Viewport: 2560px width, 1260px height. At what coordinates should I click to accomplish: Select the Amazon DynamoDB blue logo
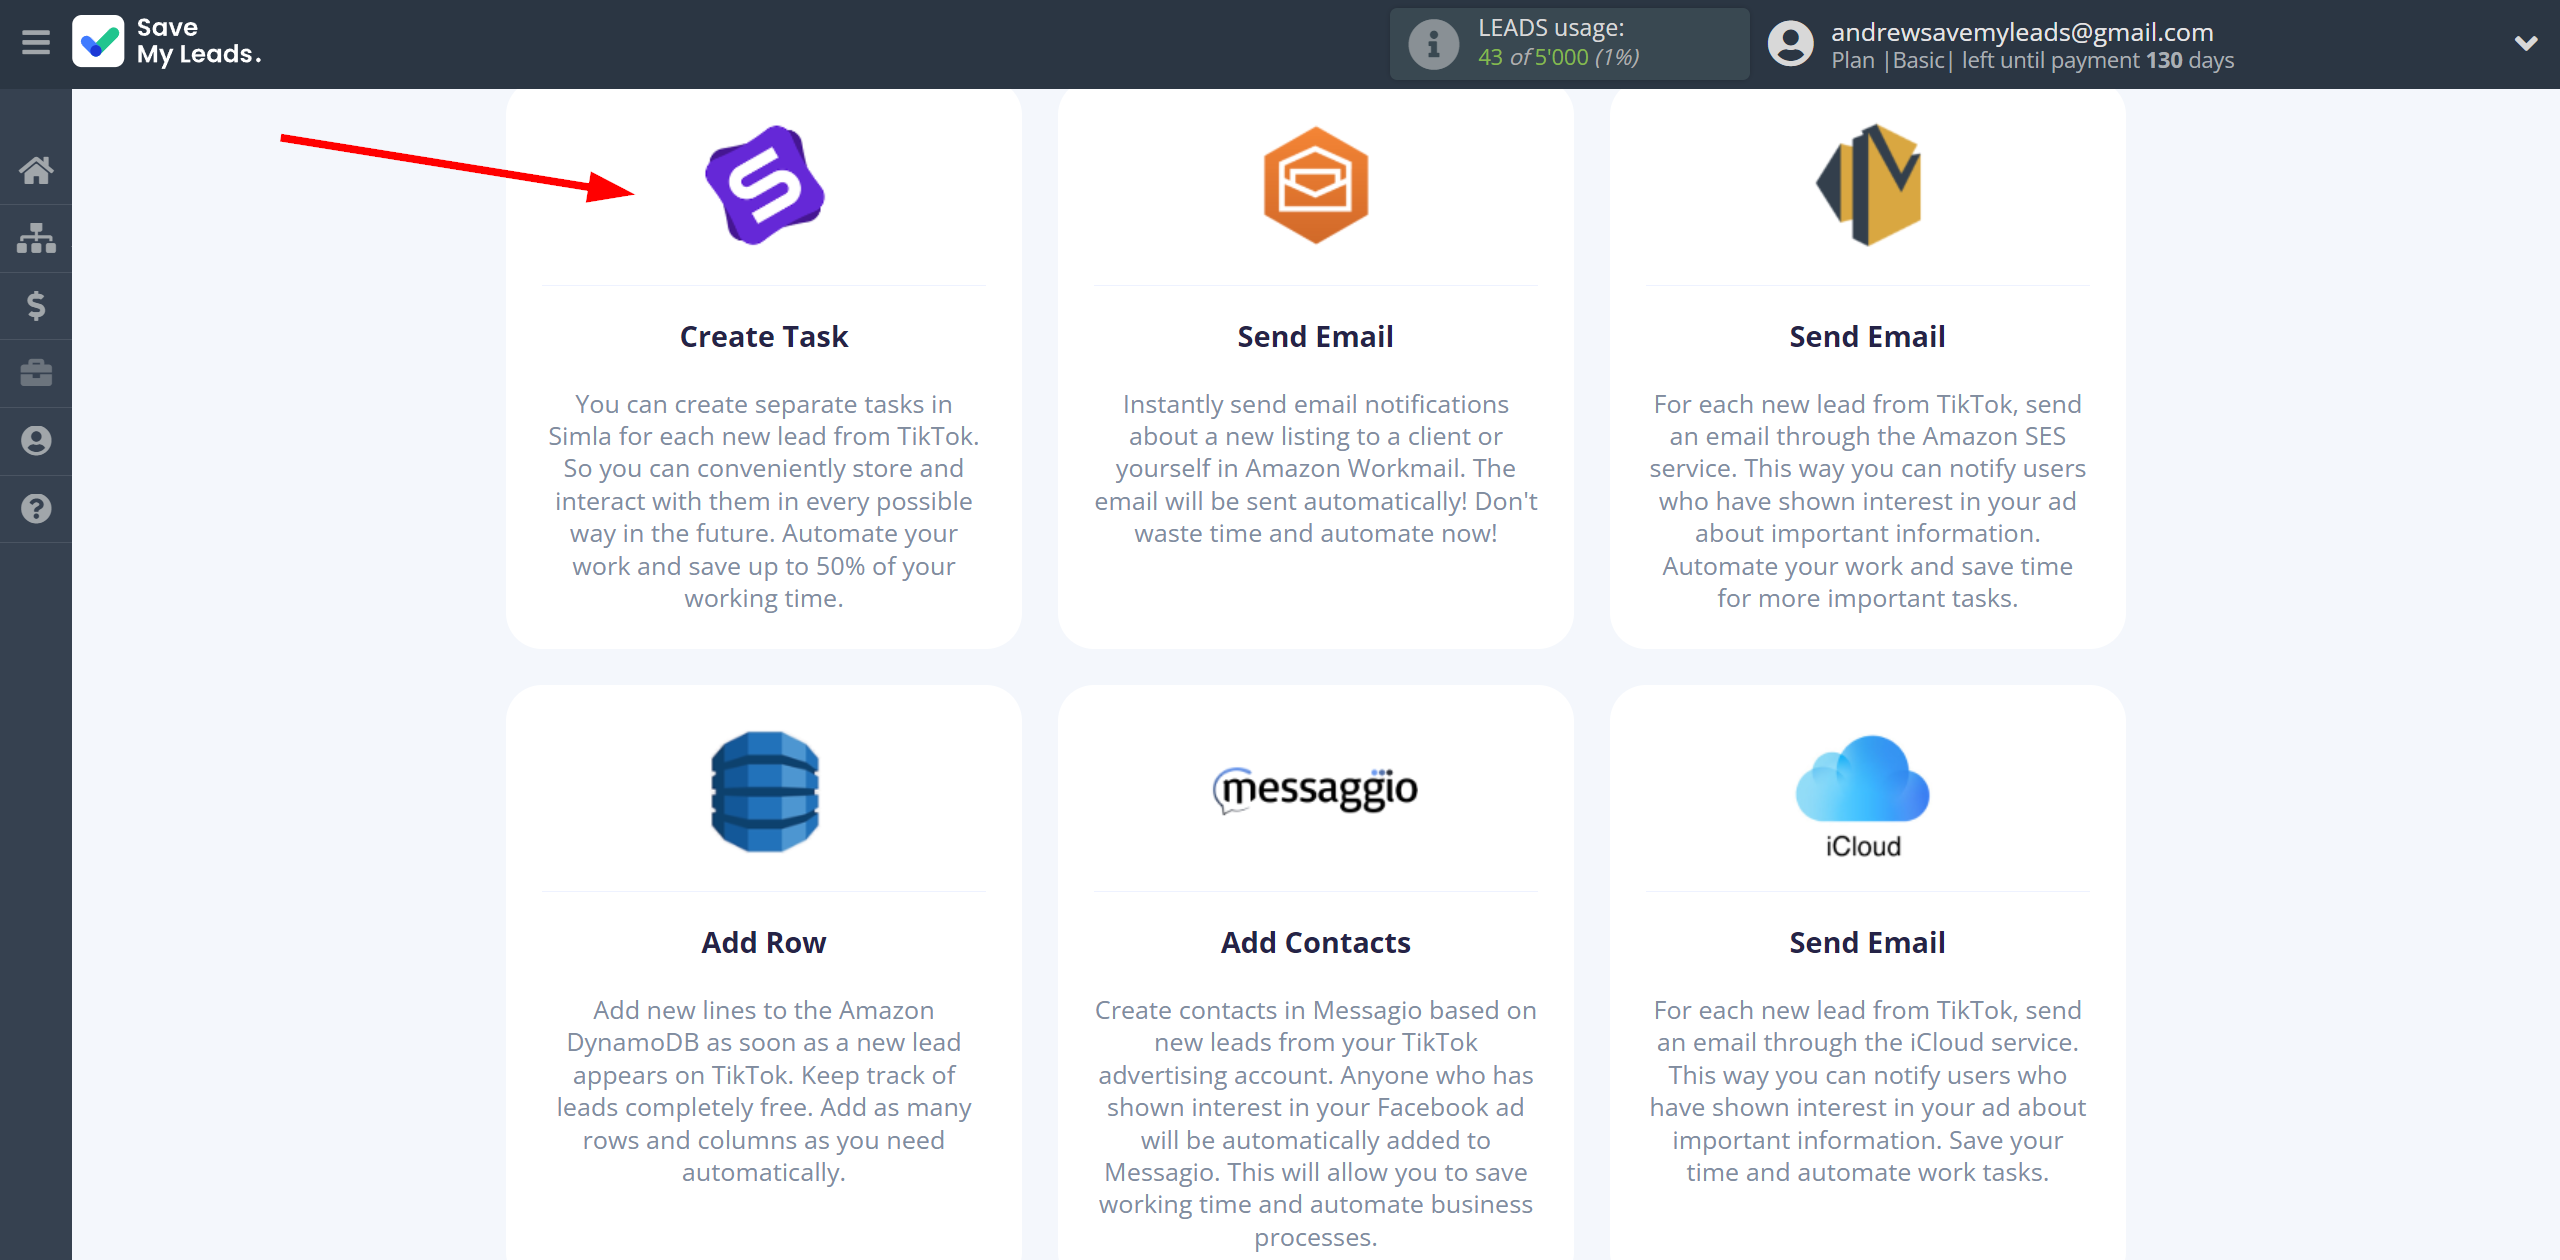point(764,791)
